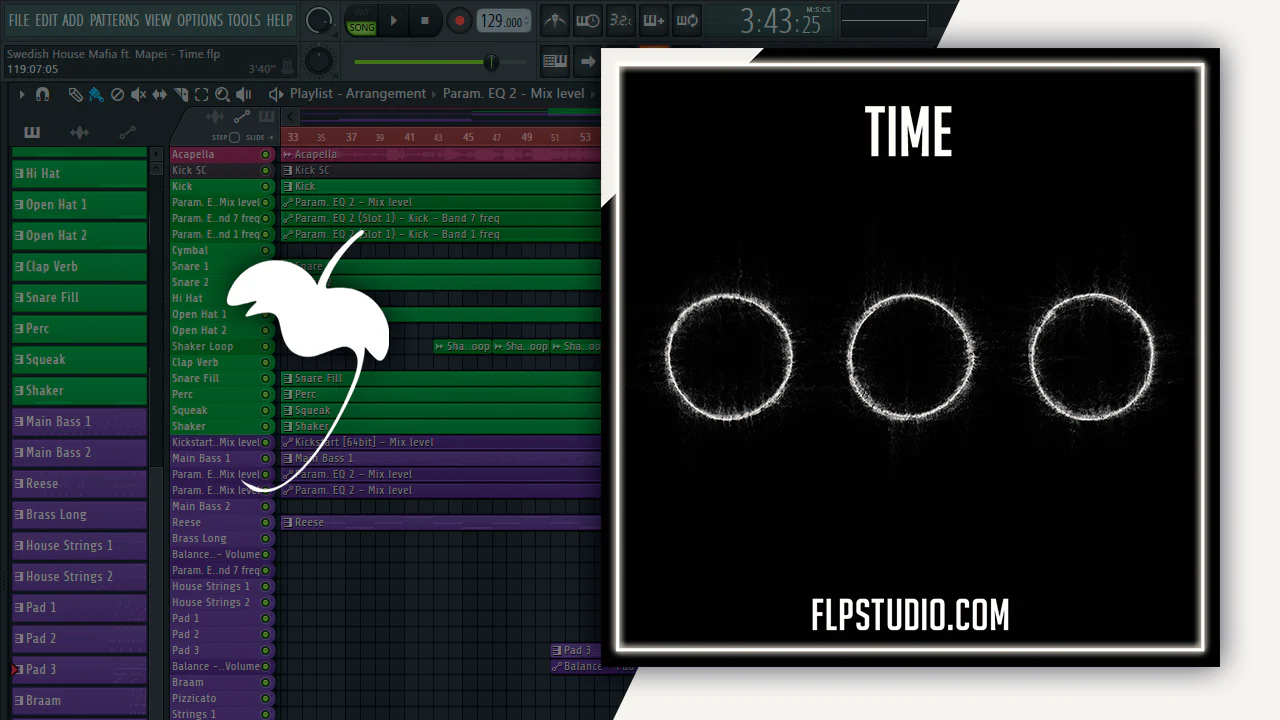Select the Reese clip in the playlist
This screenshot has height=720, width=1280.
point(441,522)
